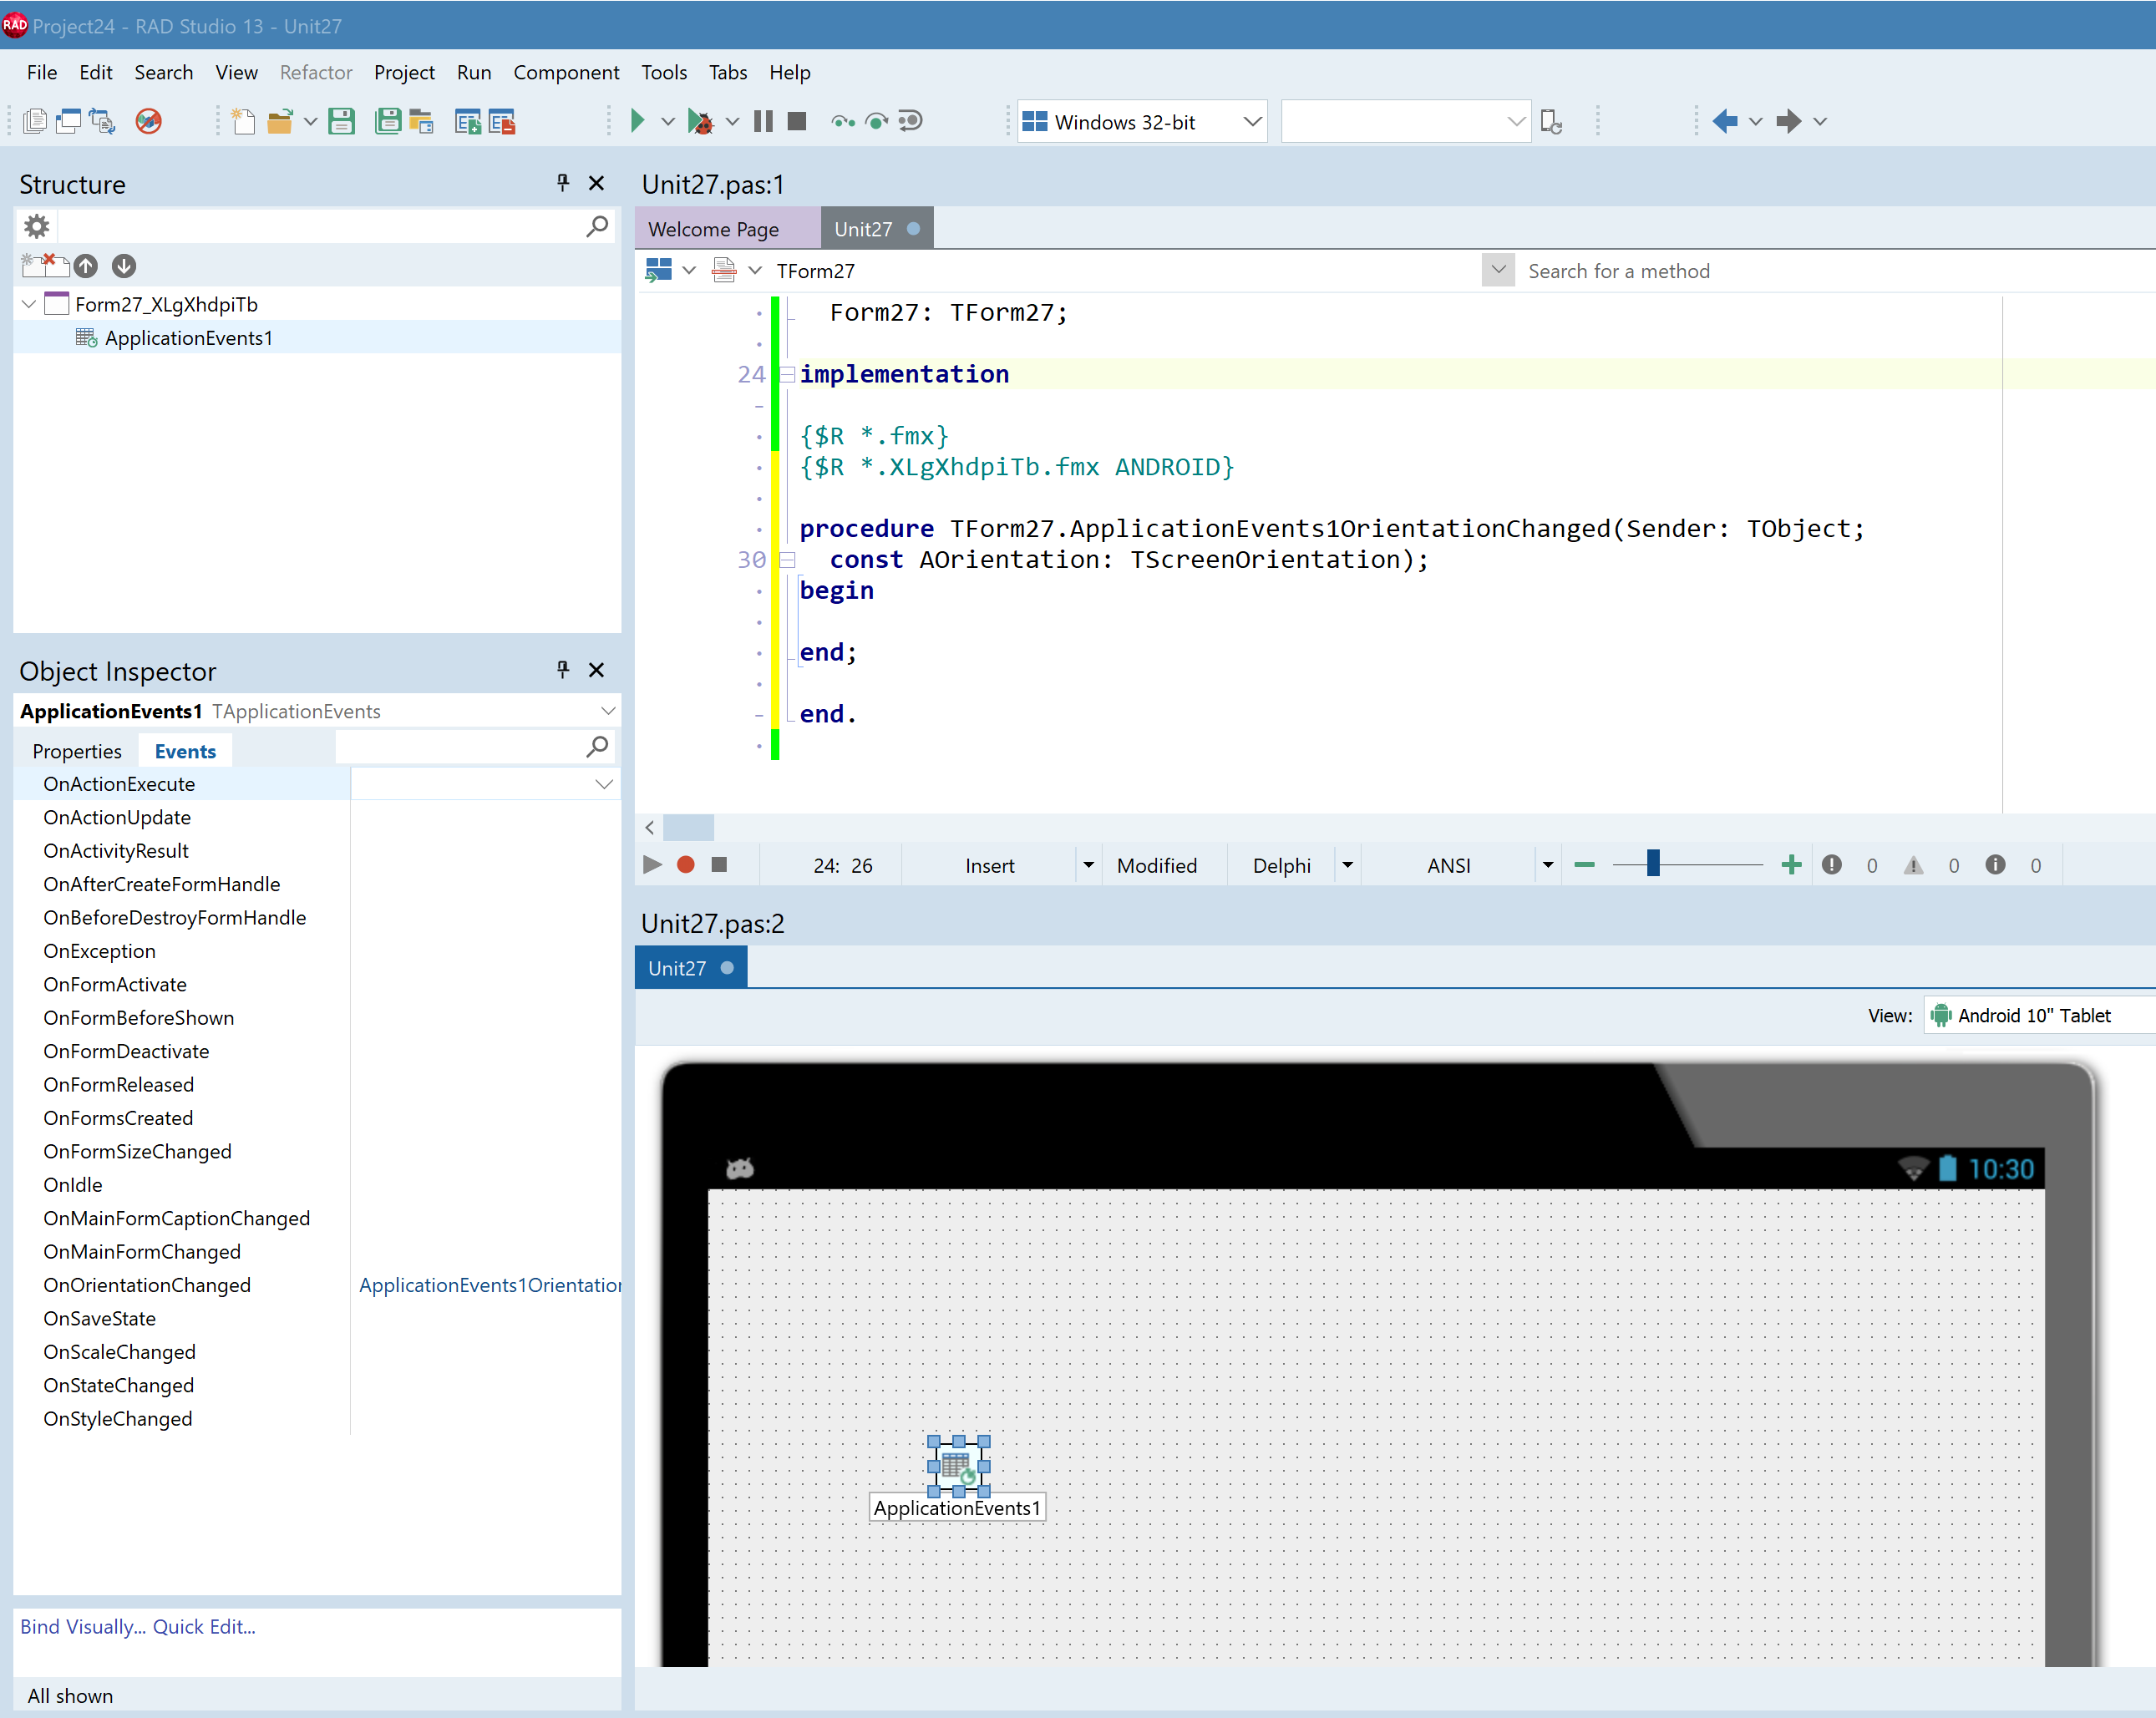Open the Windows 32-bit platform dropdown
The image size is (2156, 1718).
(x=1252, y=122)
